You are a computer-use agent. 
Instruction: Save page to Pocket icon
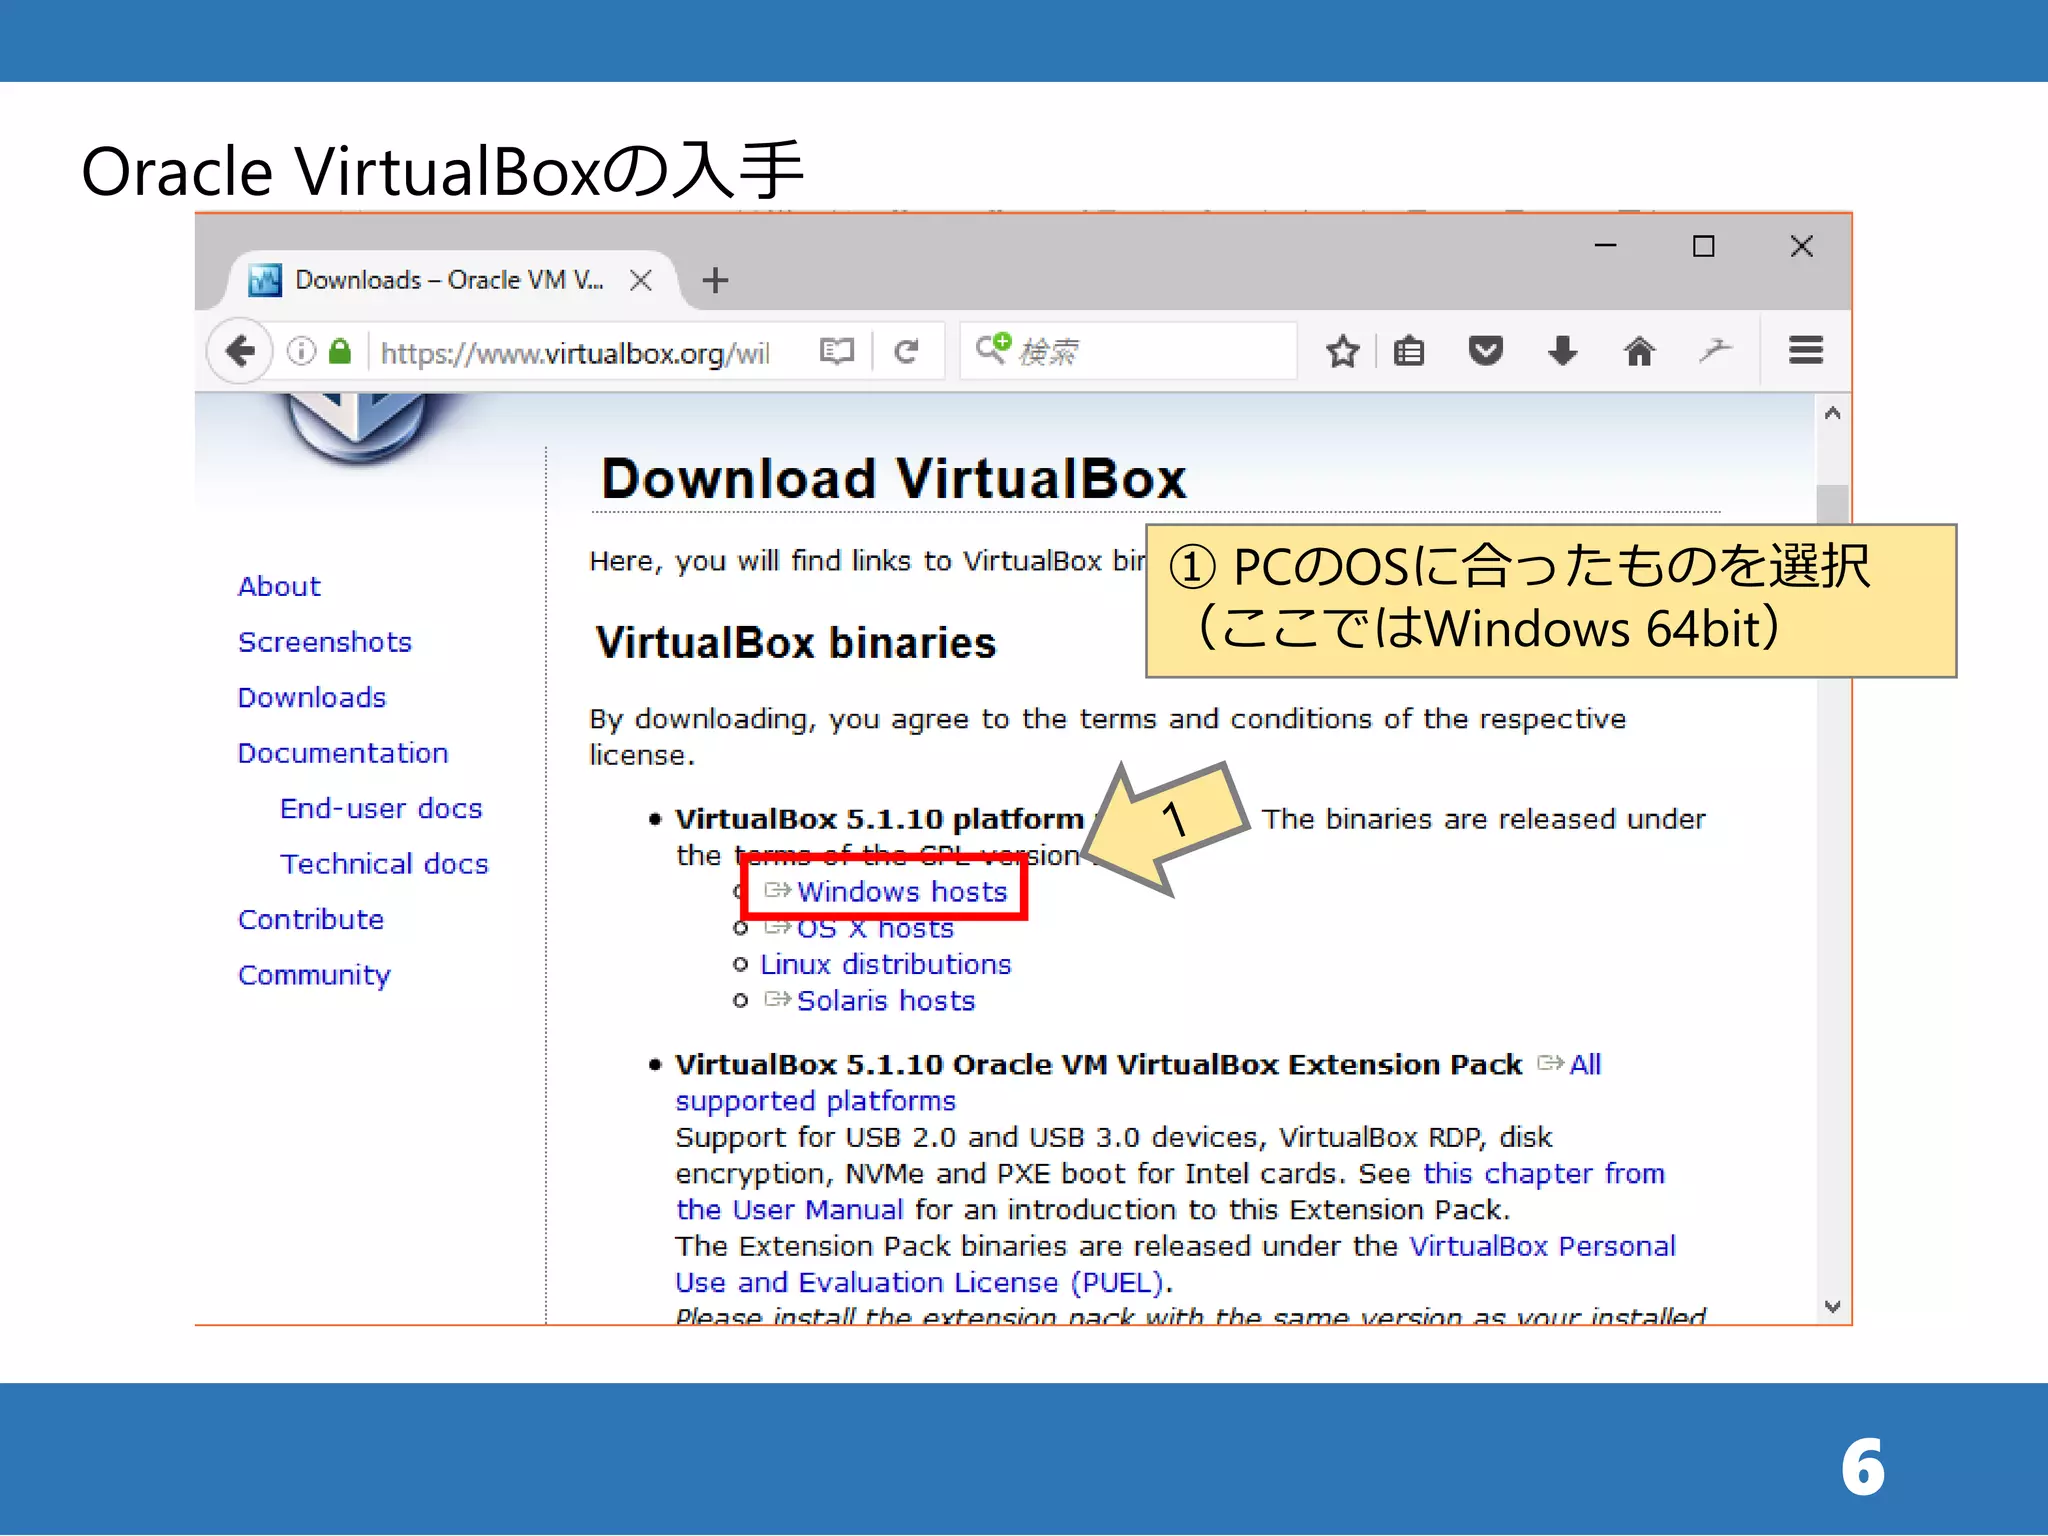pos(1485,351)
